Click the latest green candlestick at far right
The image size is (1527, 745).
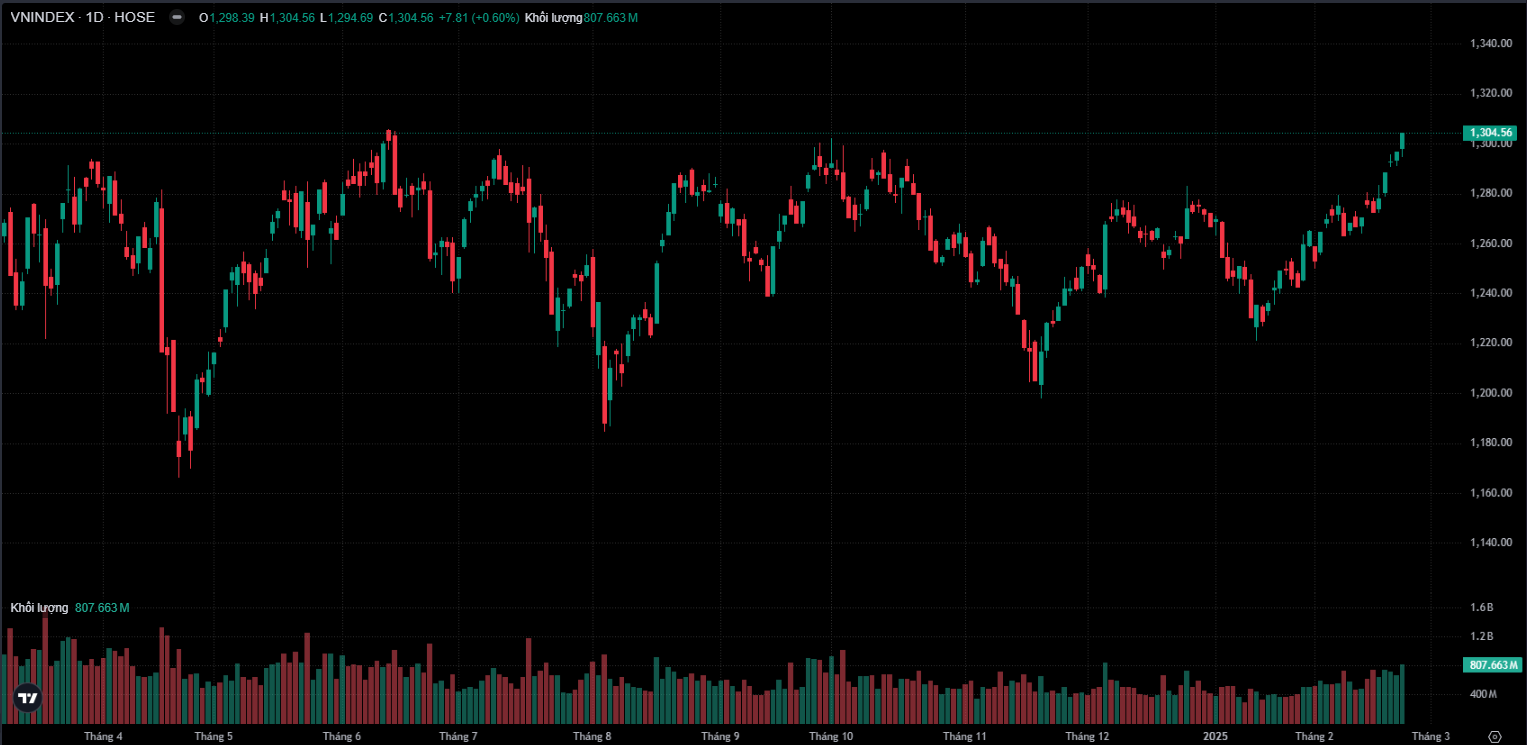(1403, 140)
